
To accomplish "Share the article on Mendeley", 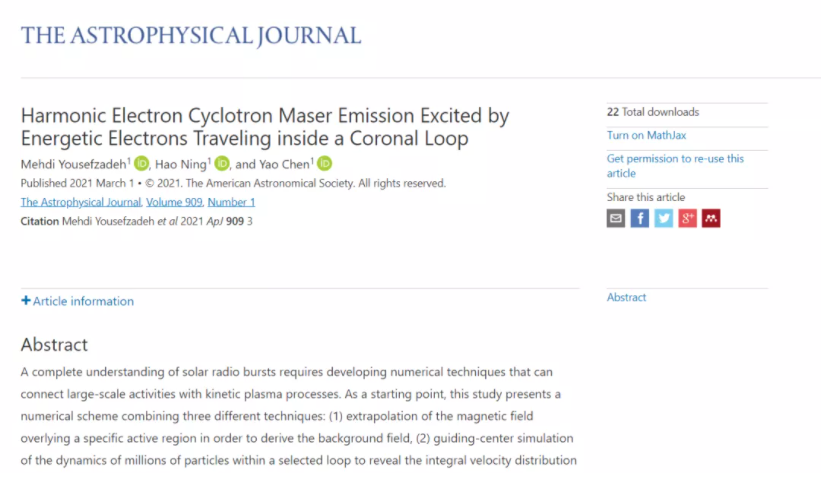I will coord(711,218).
